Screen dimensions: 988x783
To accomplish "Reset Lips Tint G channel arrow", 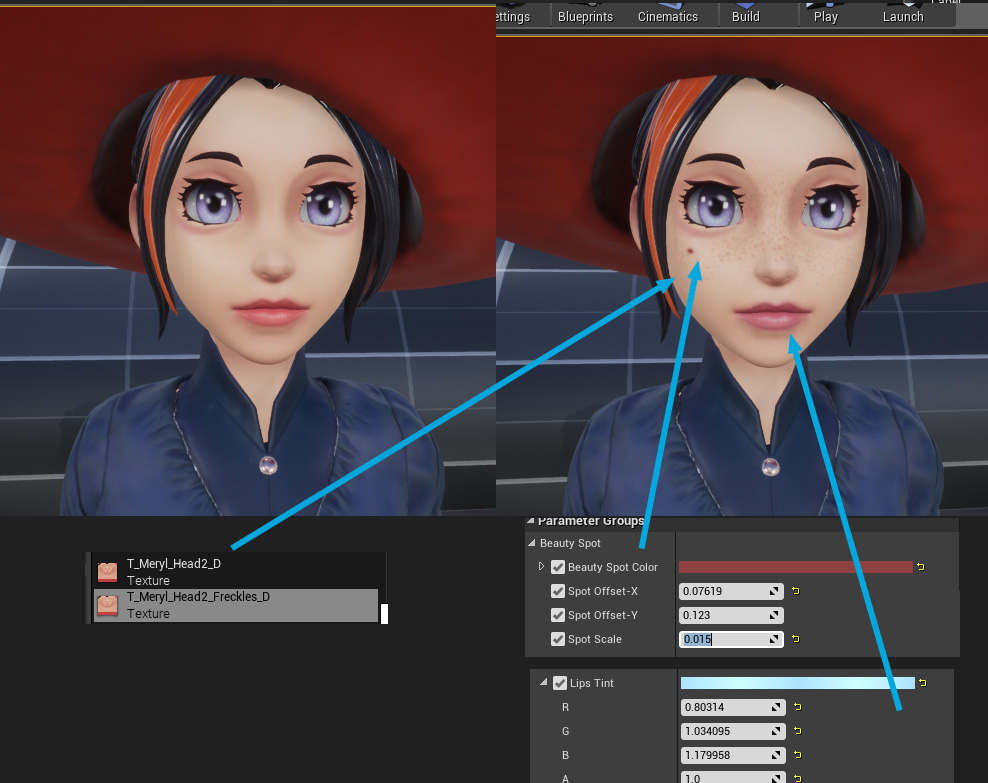I will [x=798, y=731].
